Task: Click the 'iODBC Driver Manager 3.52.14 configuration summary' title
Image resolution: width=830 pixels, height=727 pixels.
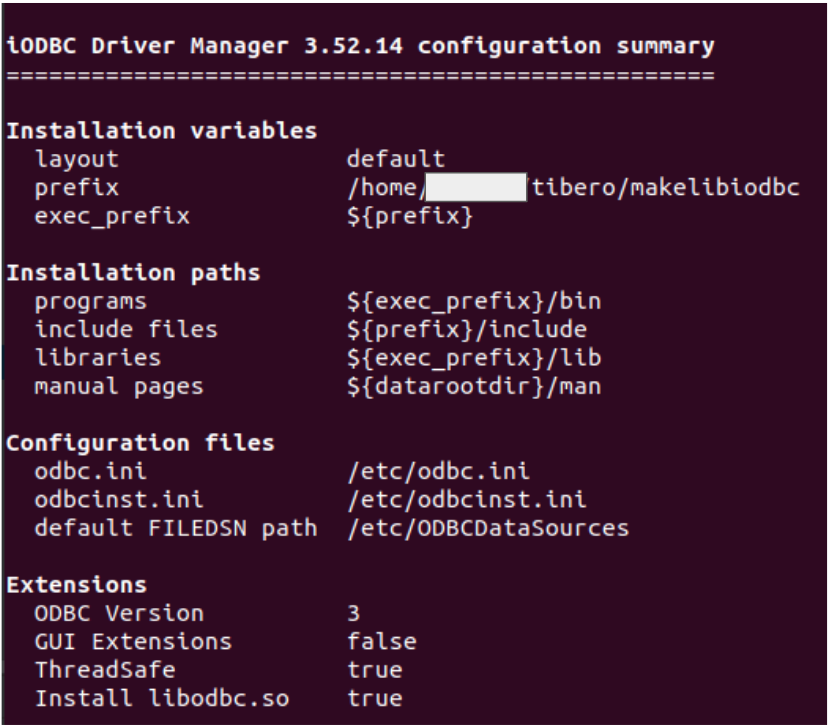Action: [360, 46]
